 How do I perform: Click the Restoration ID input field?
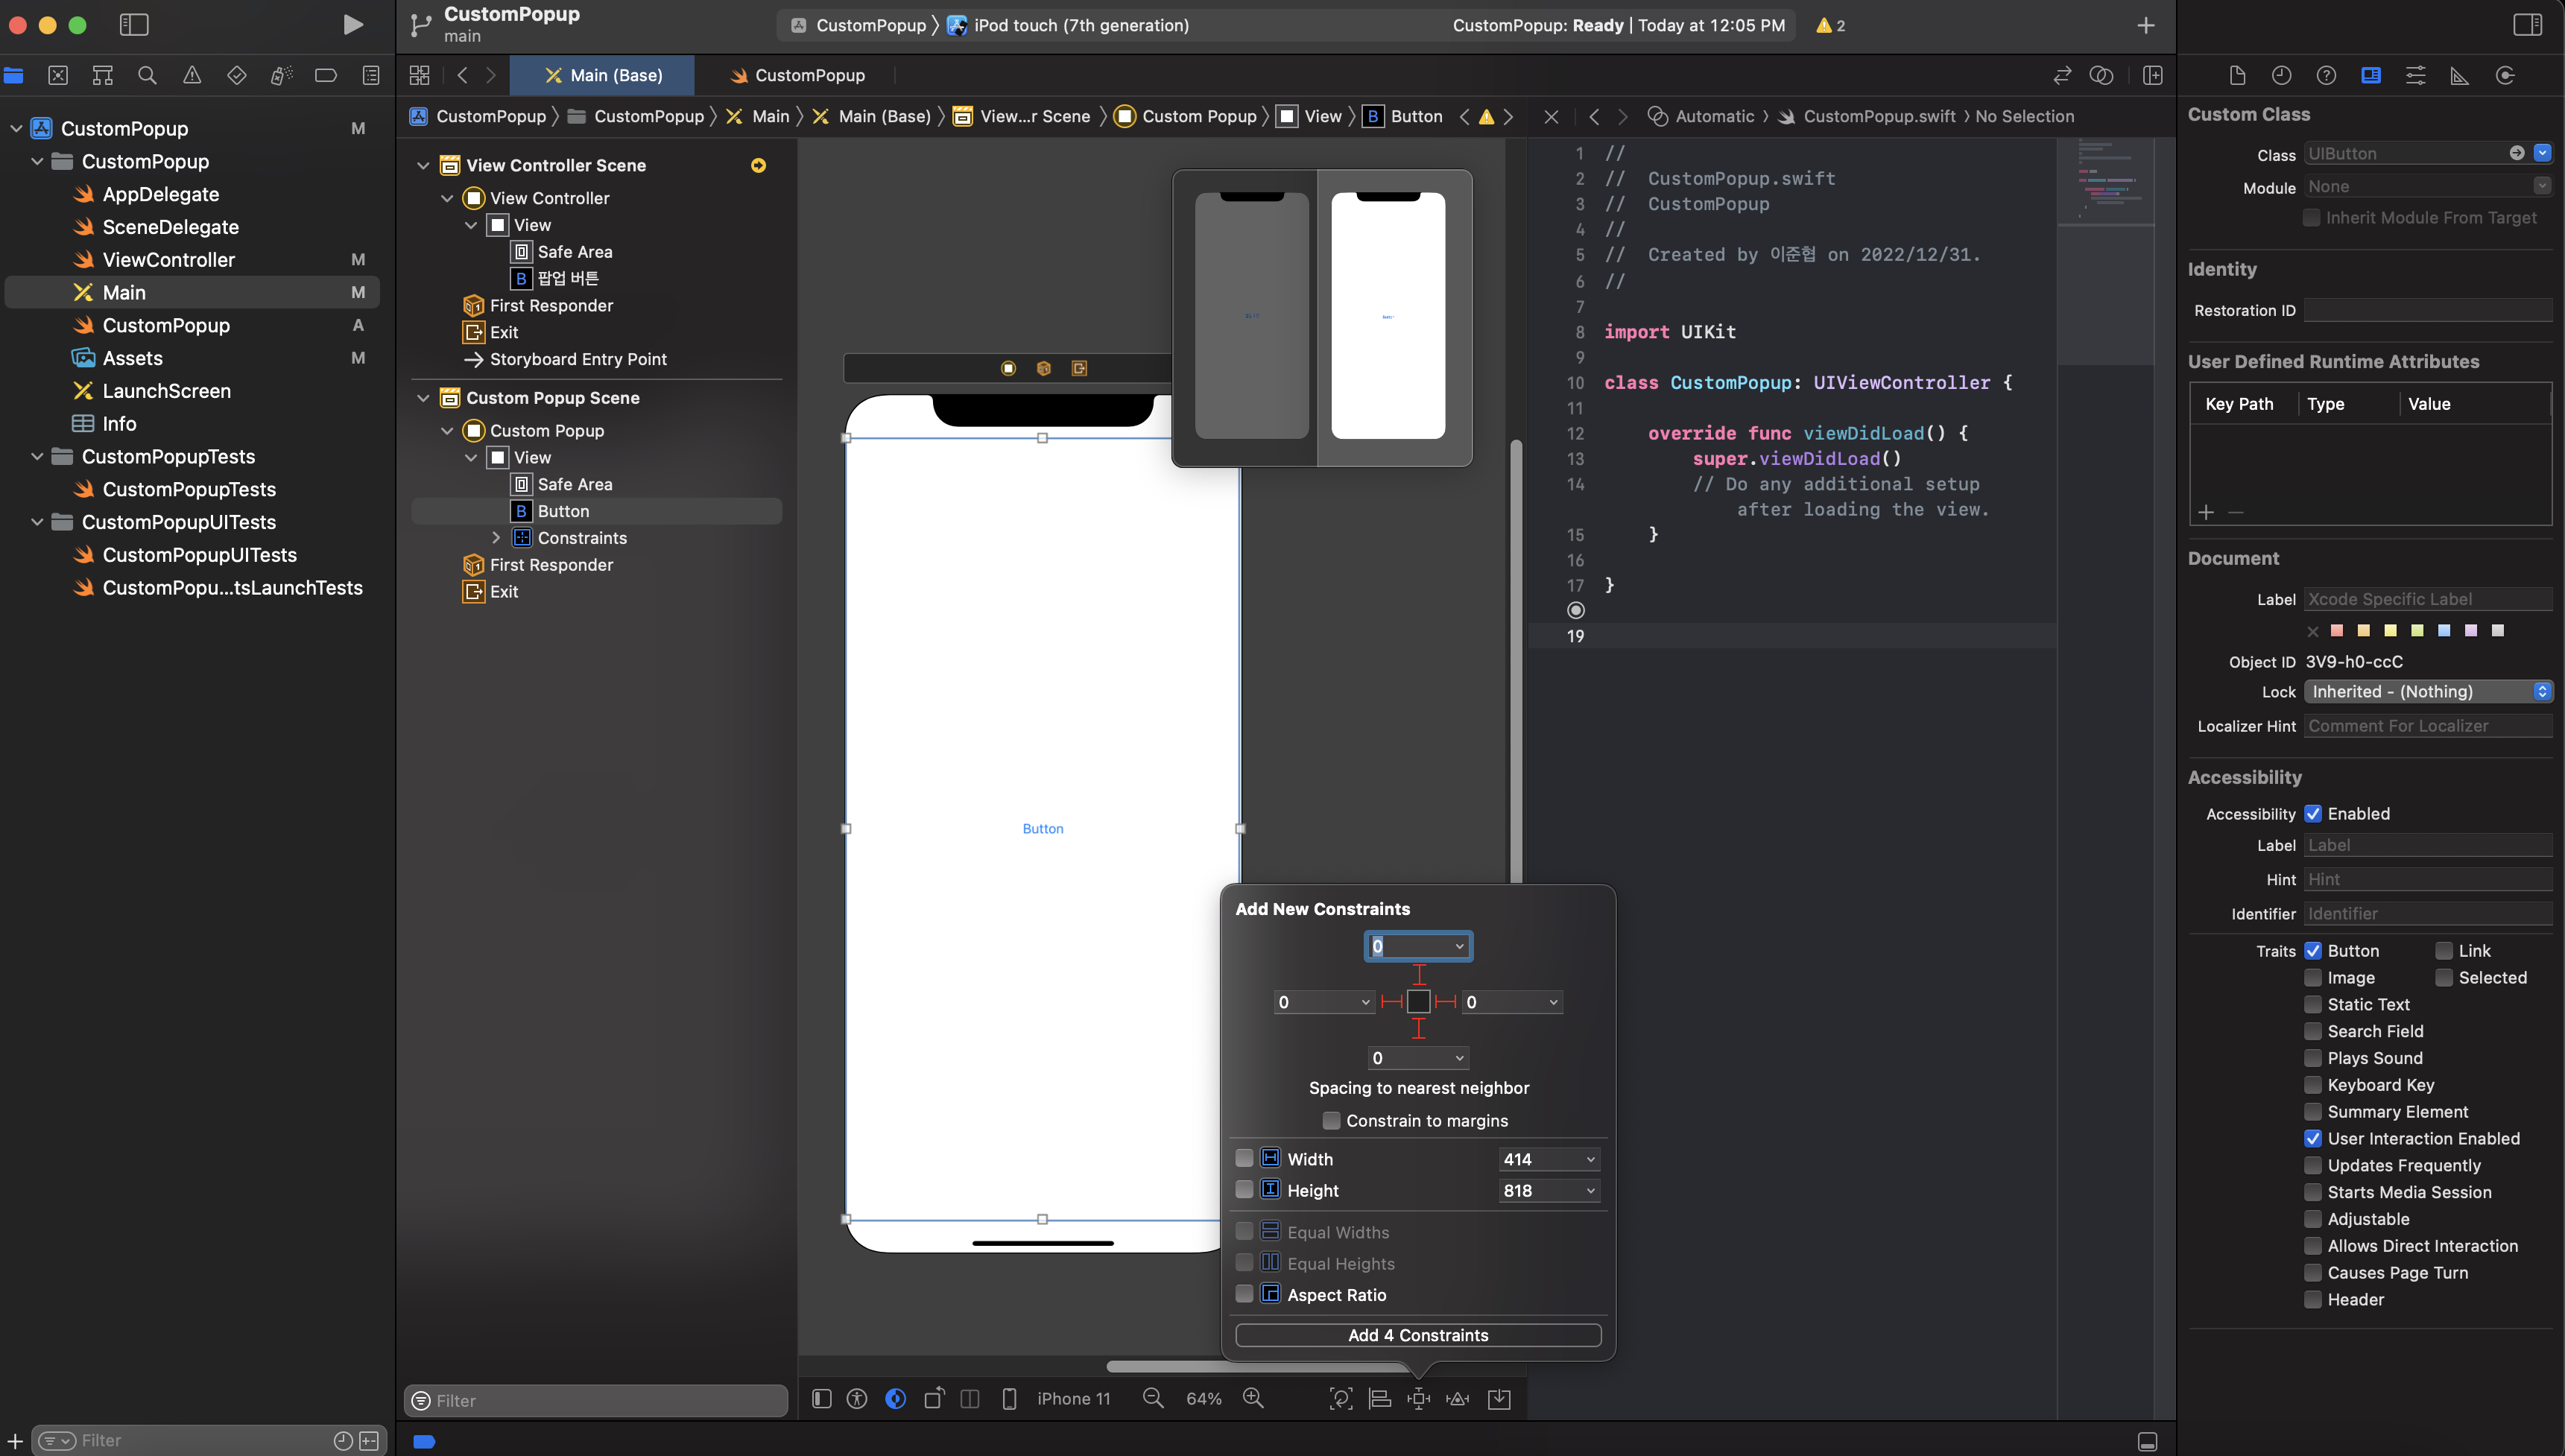point(2427,310)
